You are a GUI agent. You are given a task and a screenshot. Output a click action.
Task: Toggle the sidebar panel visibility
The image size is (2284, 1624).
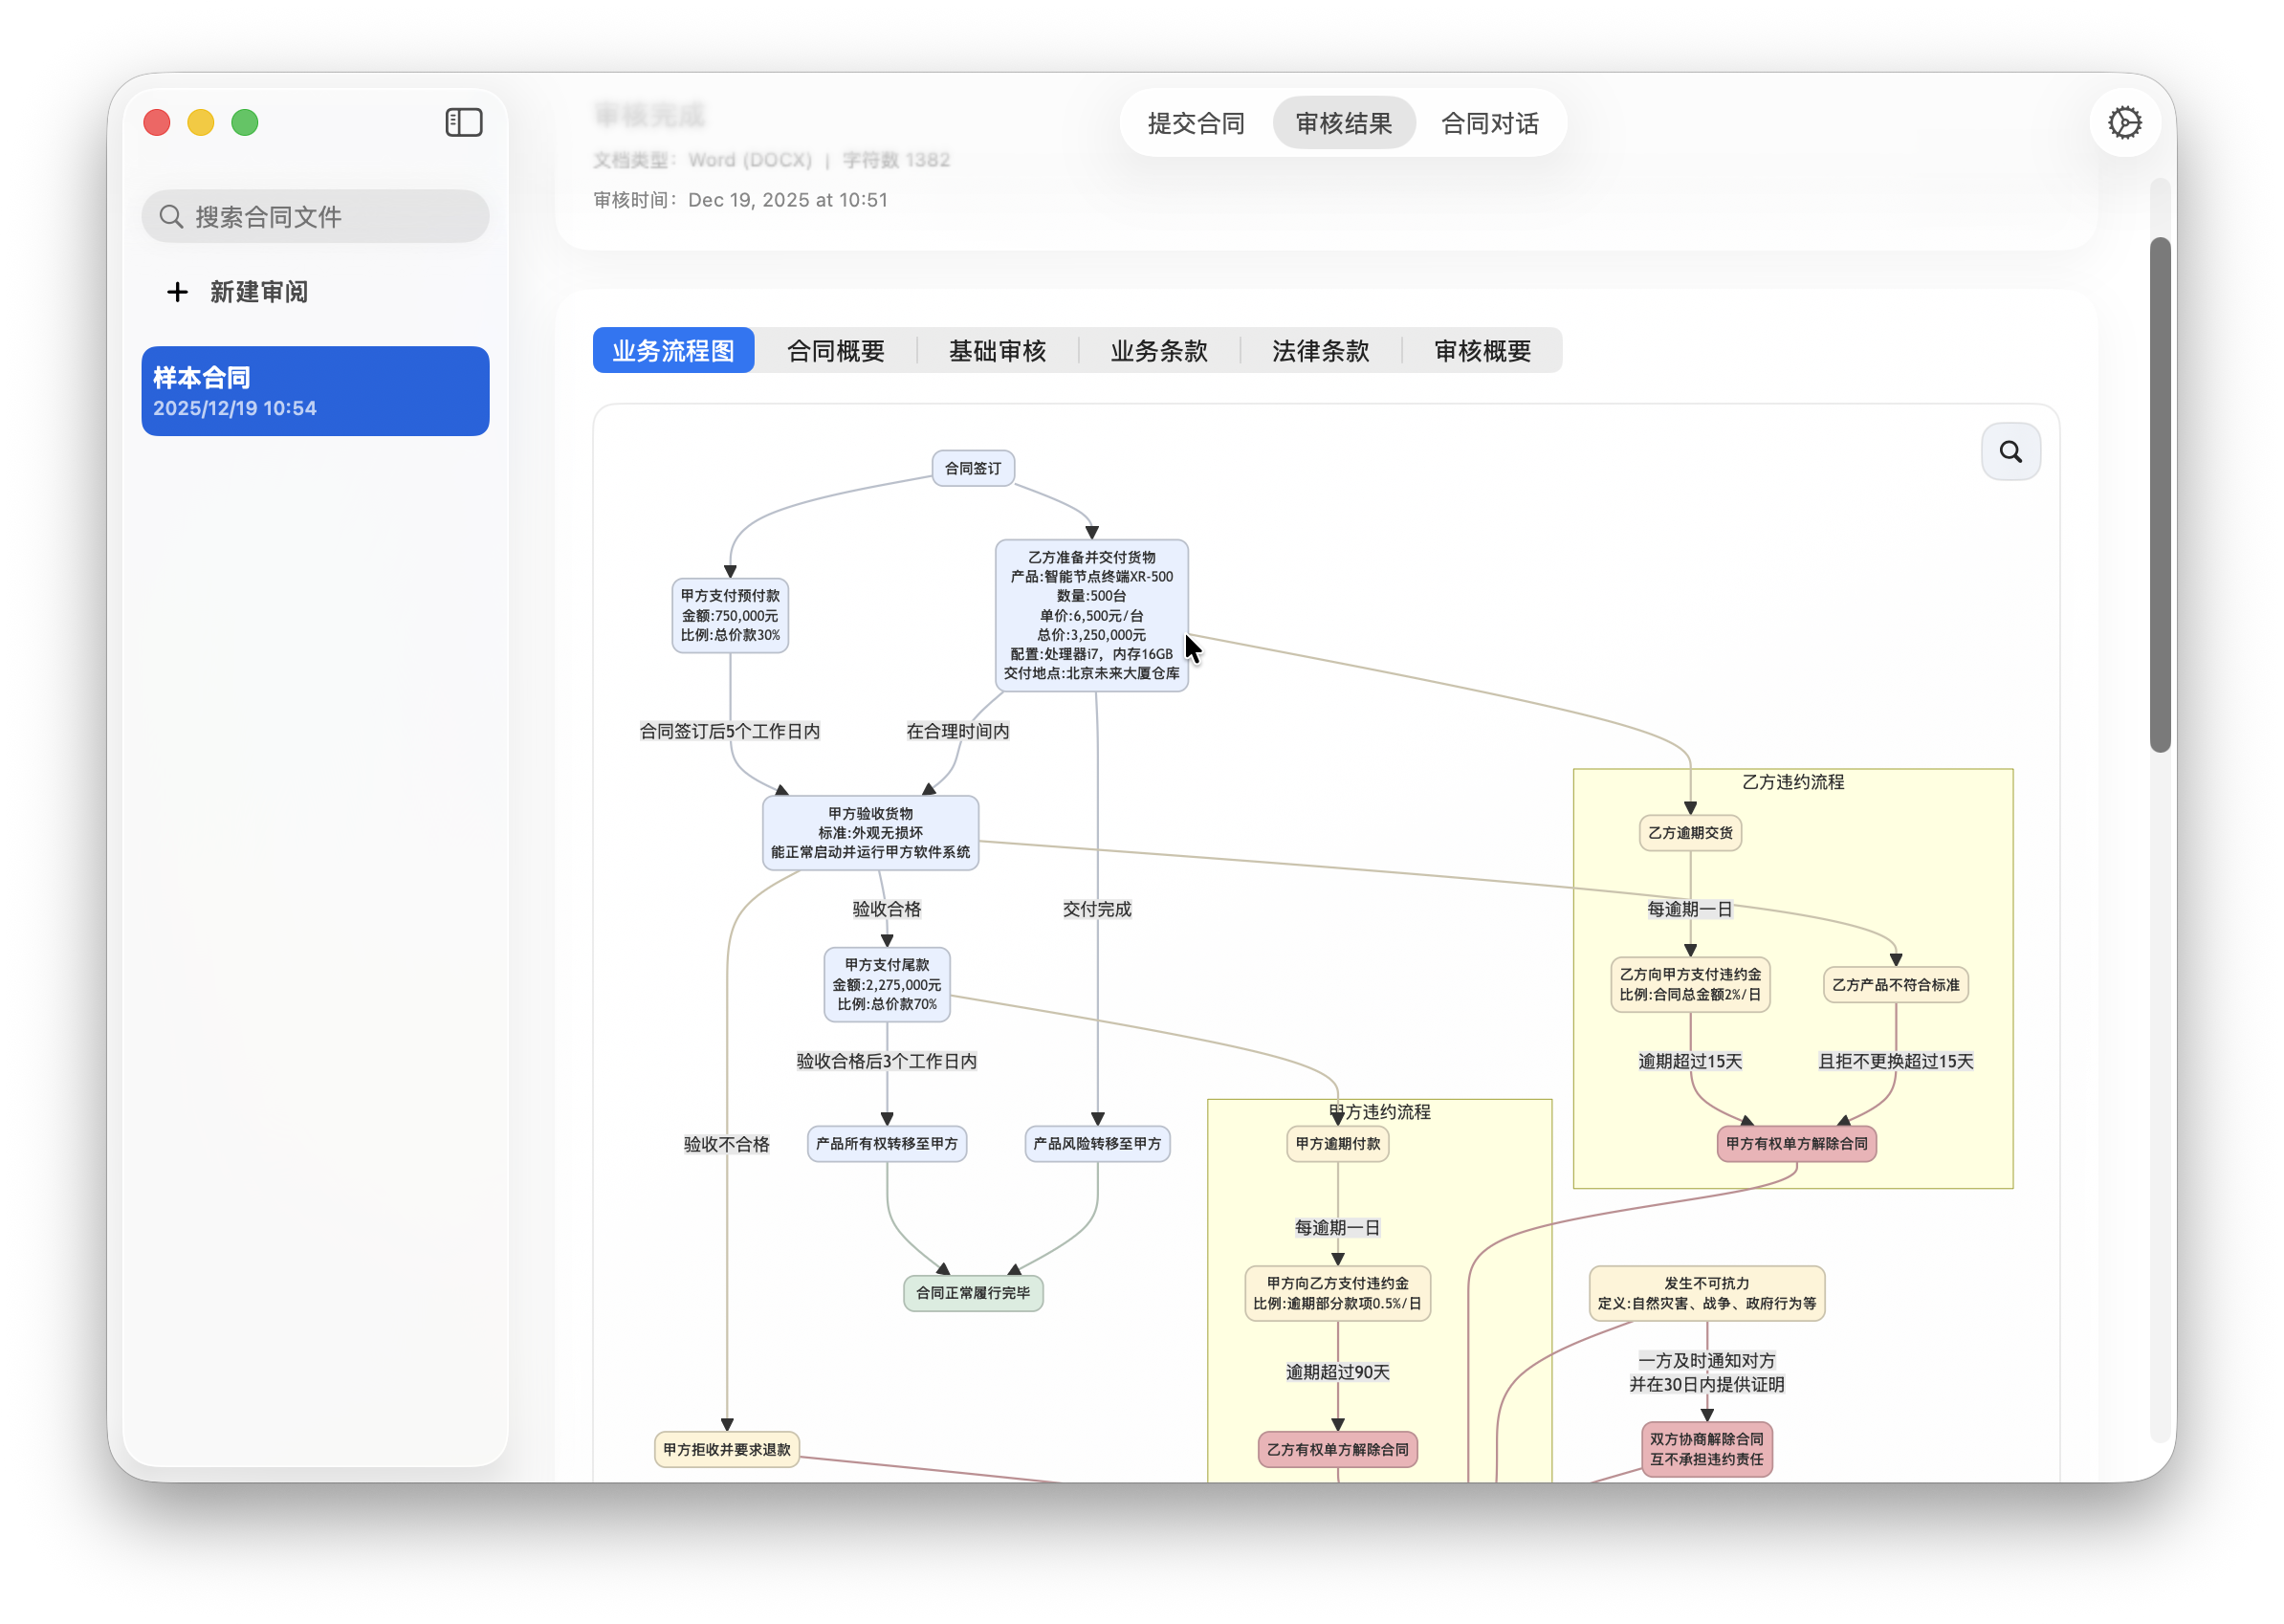pos(463,122)
